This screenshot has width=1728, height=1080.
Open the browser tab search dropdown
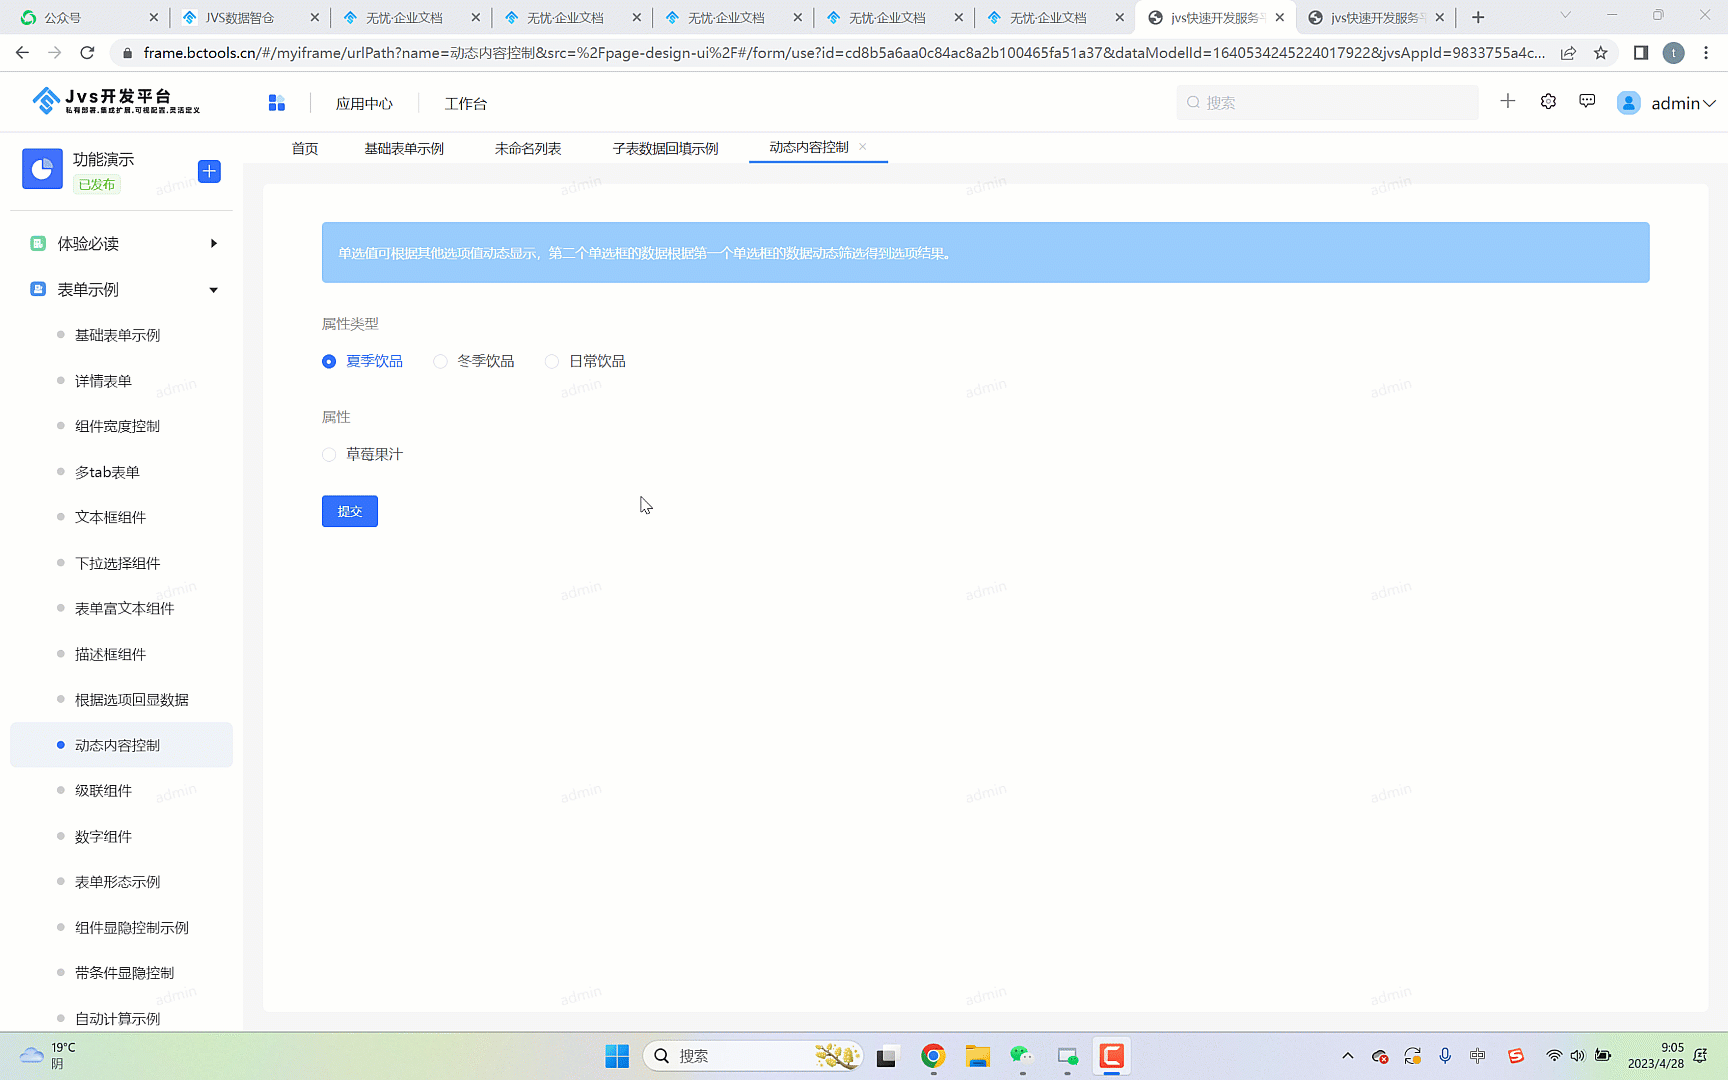click(1565, 15)
